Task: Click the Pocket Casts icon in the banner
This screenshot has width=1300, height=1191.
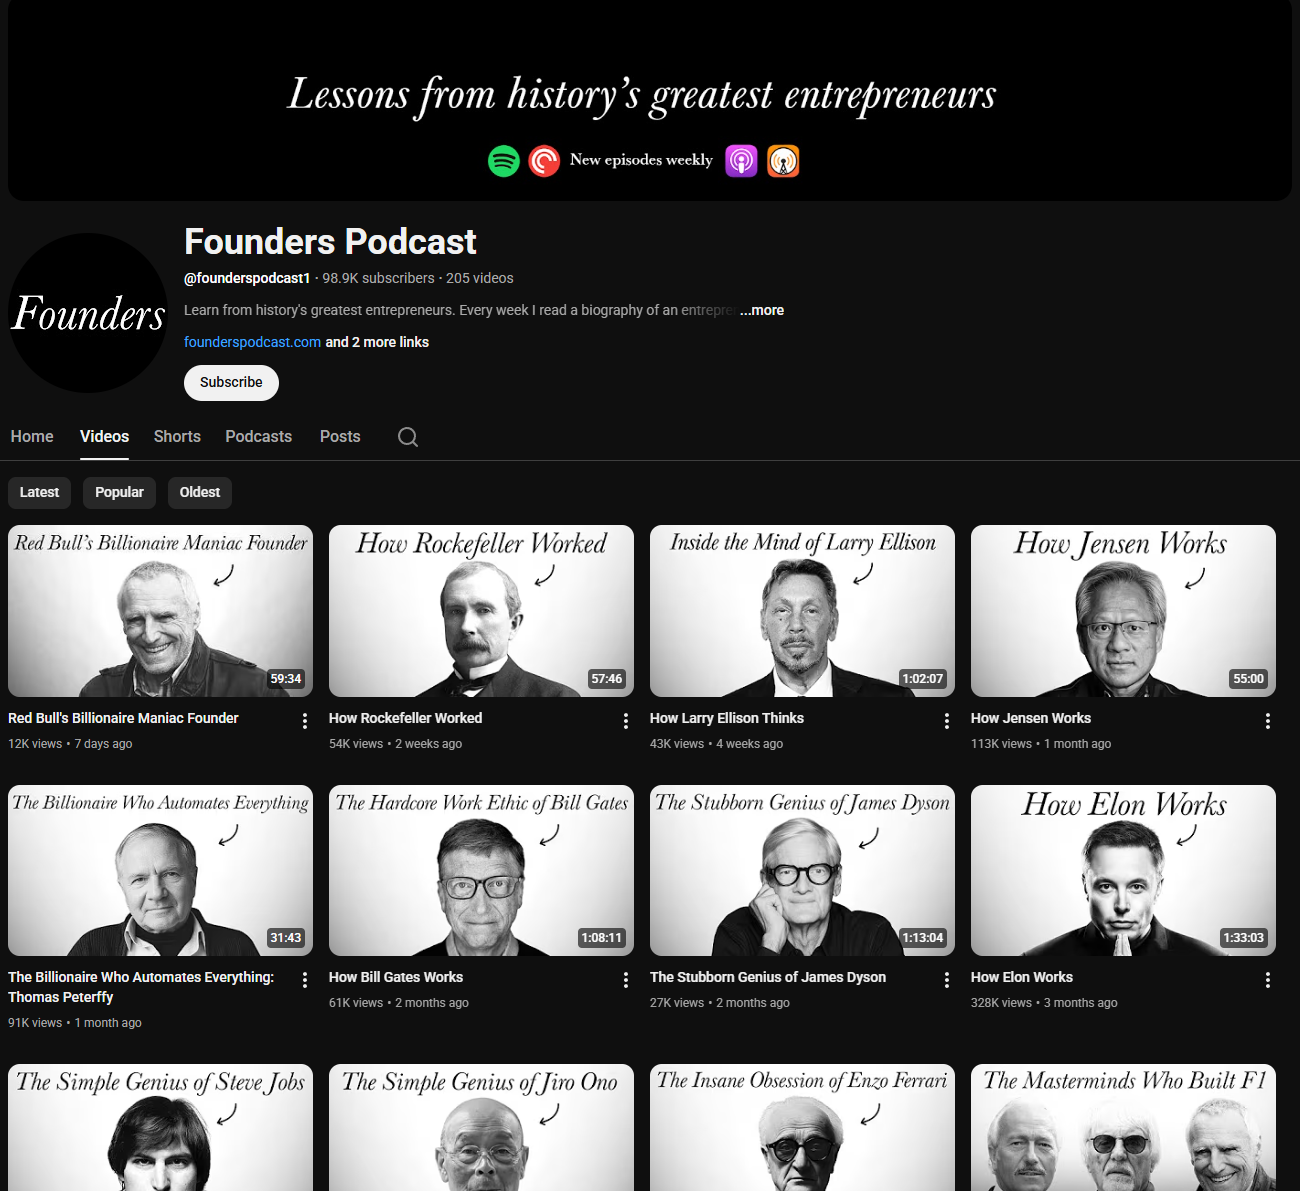Action: 544,161
